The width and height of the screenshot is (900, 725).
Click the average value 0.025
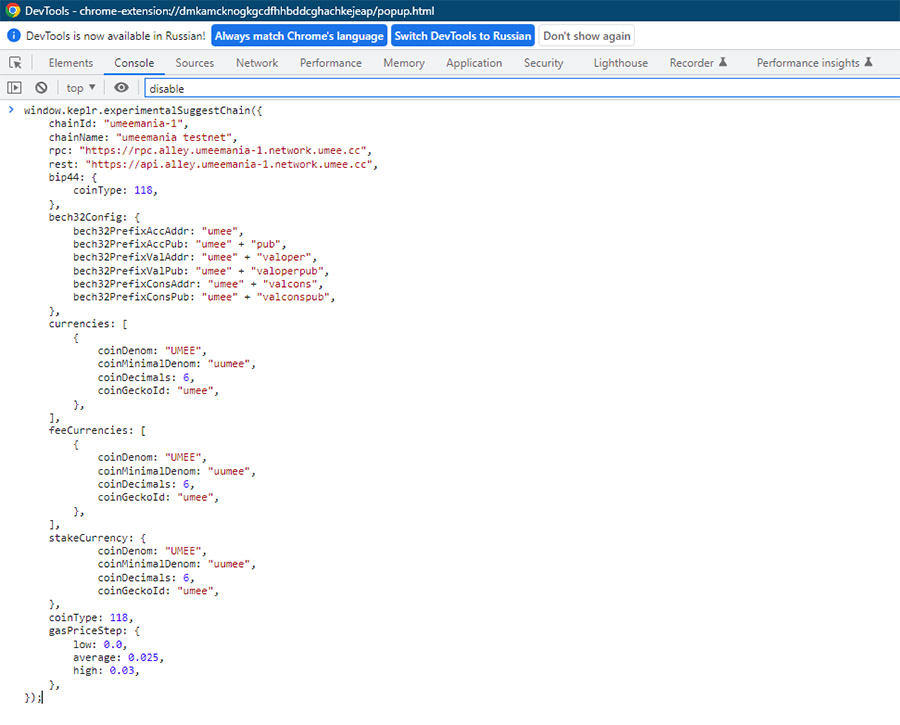coord(143,657)
